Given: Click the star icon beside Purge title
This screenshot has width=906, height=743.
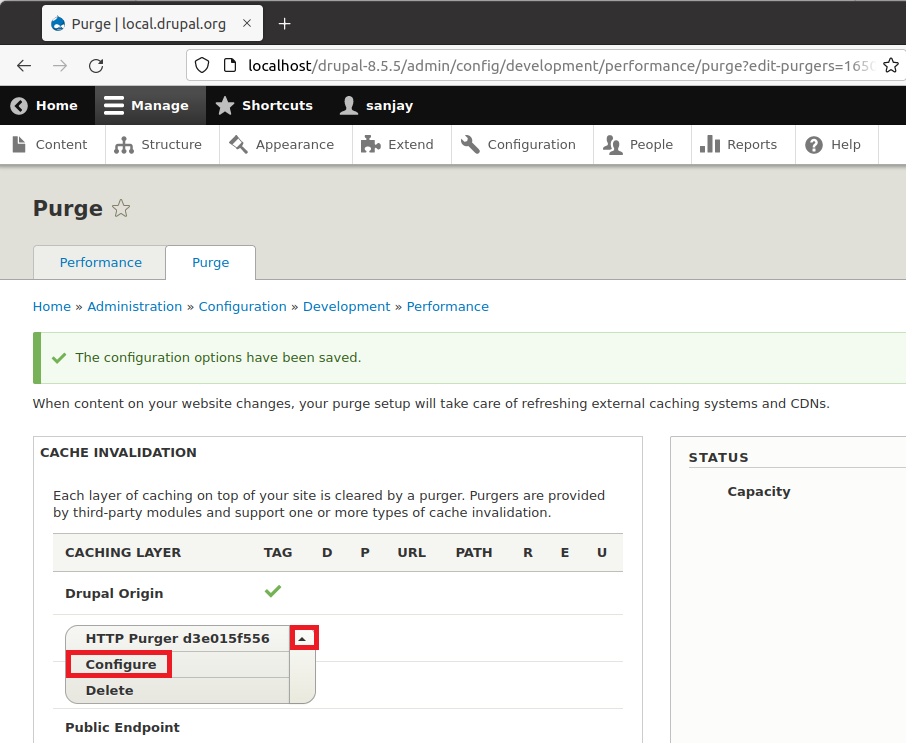Looking at the screenshot, I should tap(121, 209).
